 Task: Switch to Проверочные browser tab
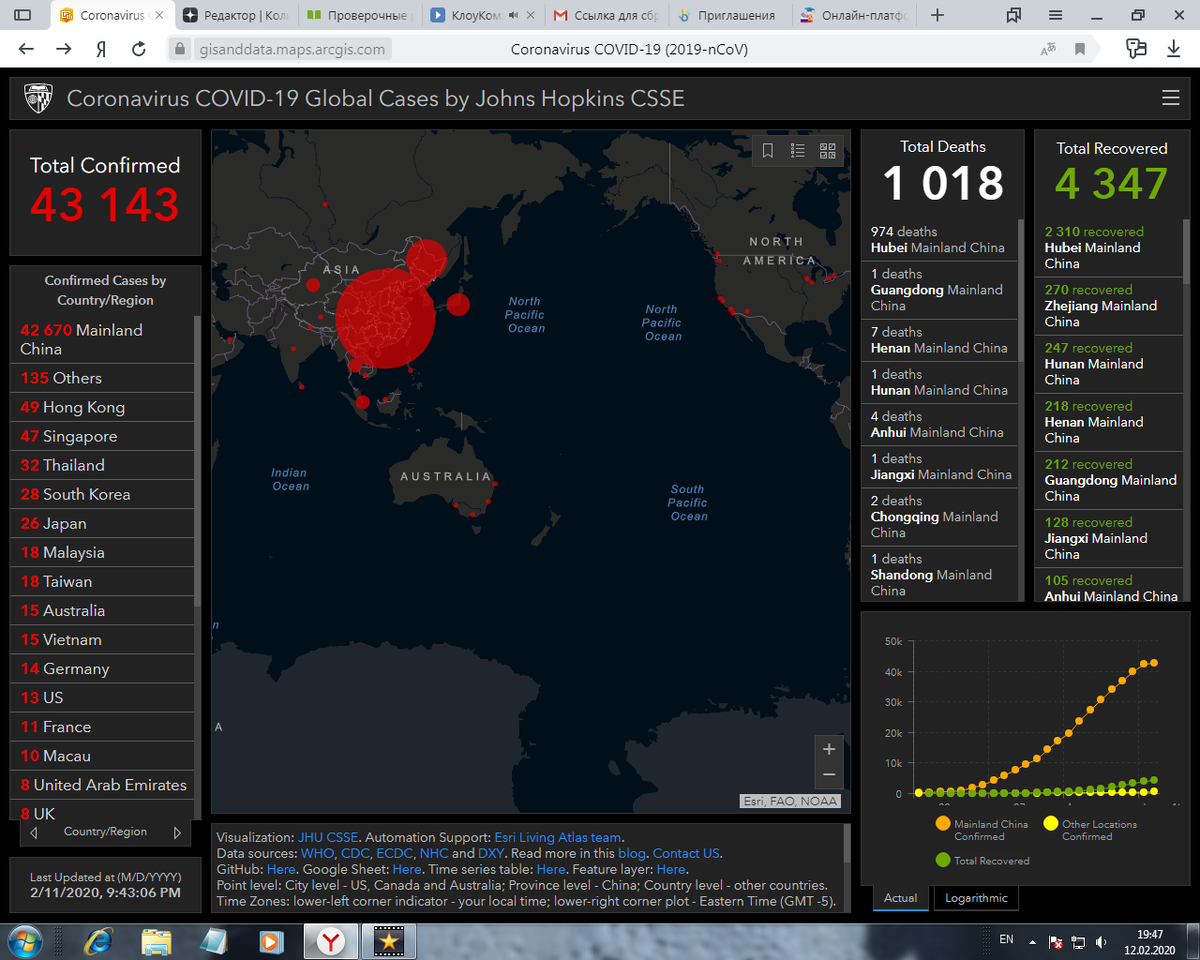[360, 15]
